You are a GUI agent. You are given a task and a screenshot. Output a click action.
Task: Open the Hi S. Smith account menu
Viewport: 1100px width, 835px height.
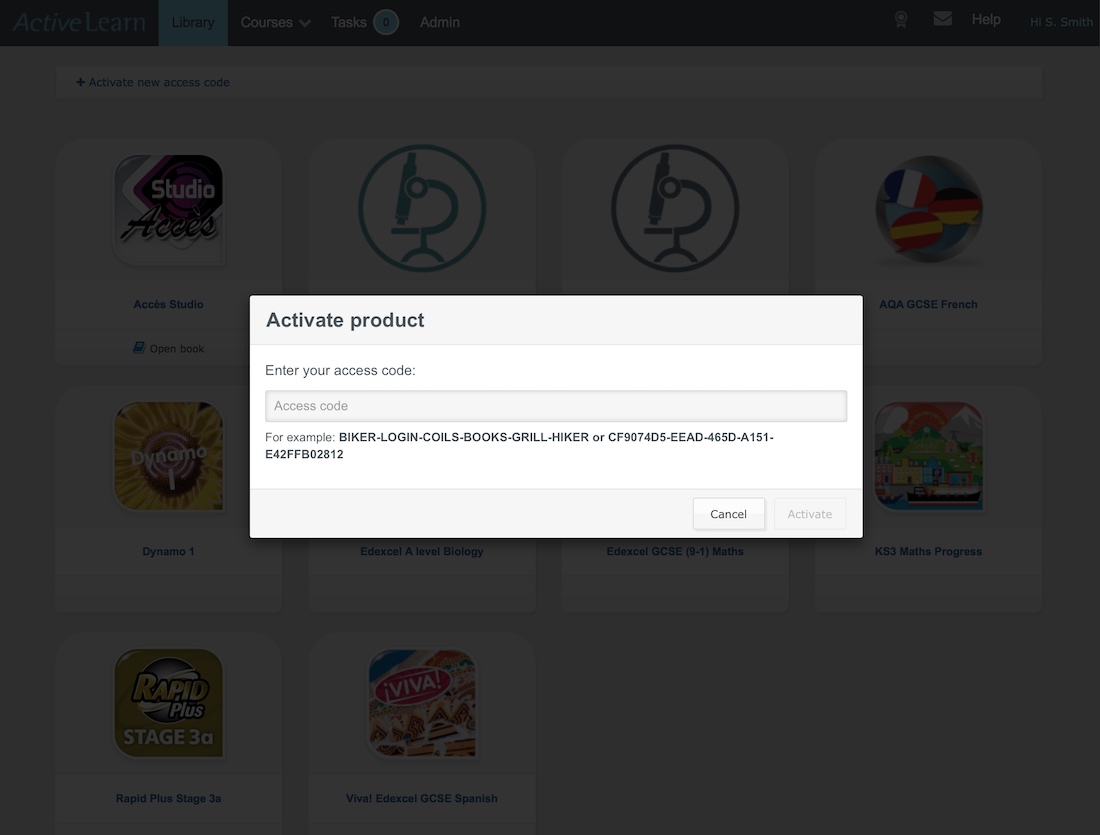[x=1061, y=22]
